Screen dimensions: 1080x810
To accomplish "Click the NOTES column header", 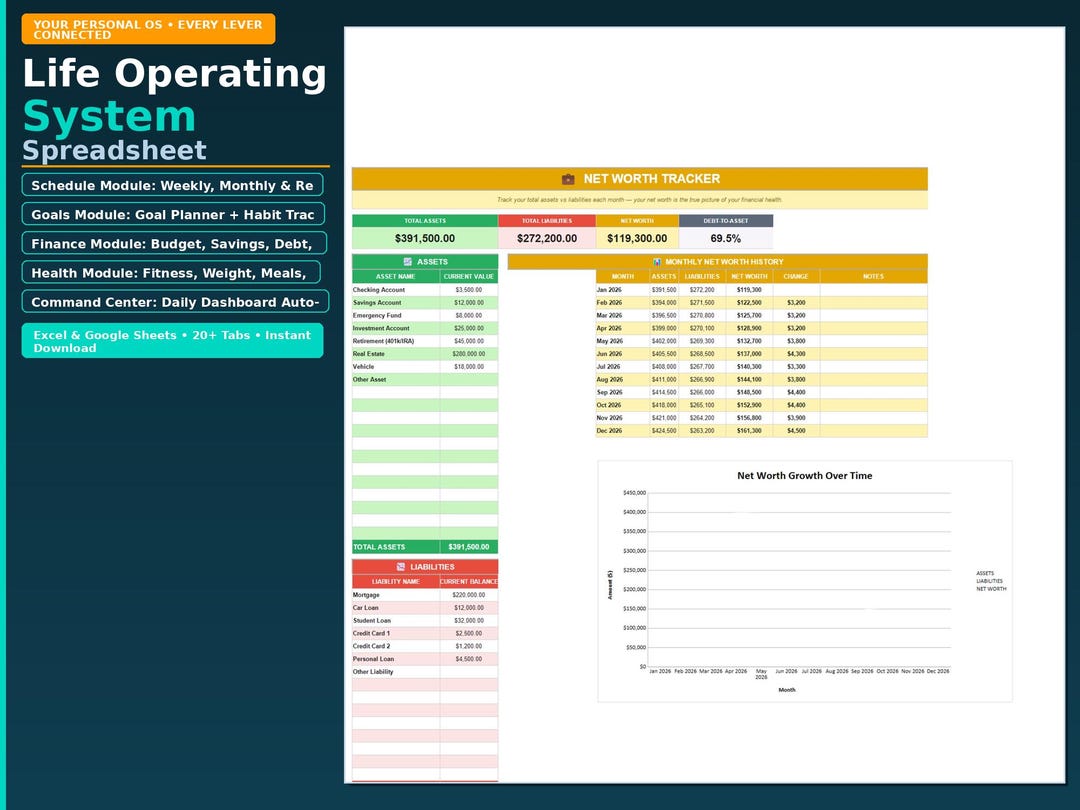I will click(873, 276).
